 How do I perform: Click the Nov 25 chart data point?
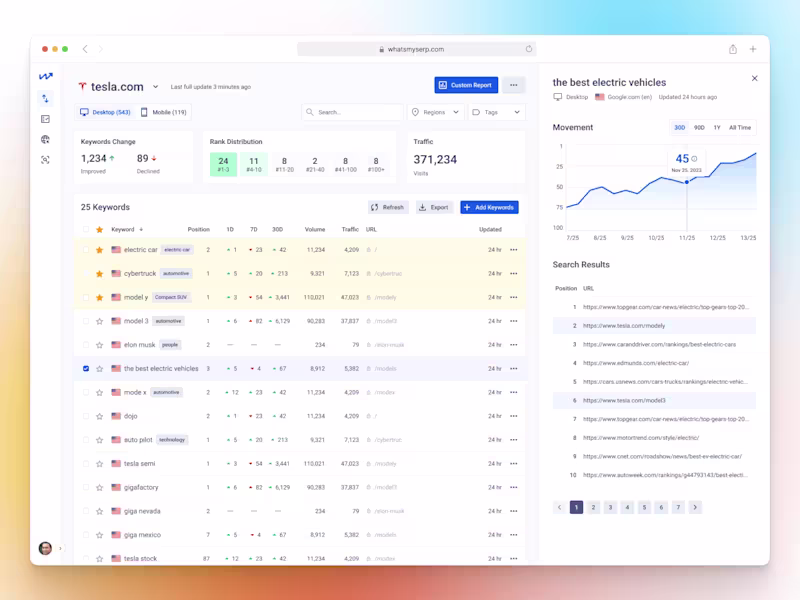tap(687, 182)
